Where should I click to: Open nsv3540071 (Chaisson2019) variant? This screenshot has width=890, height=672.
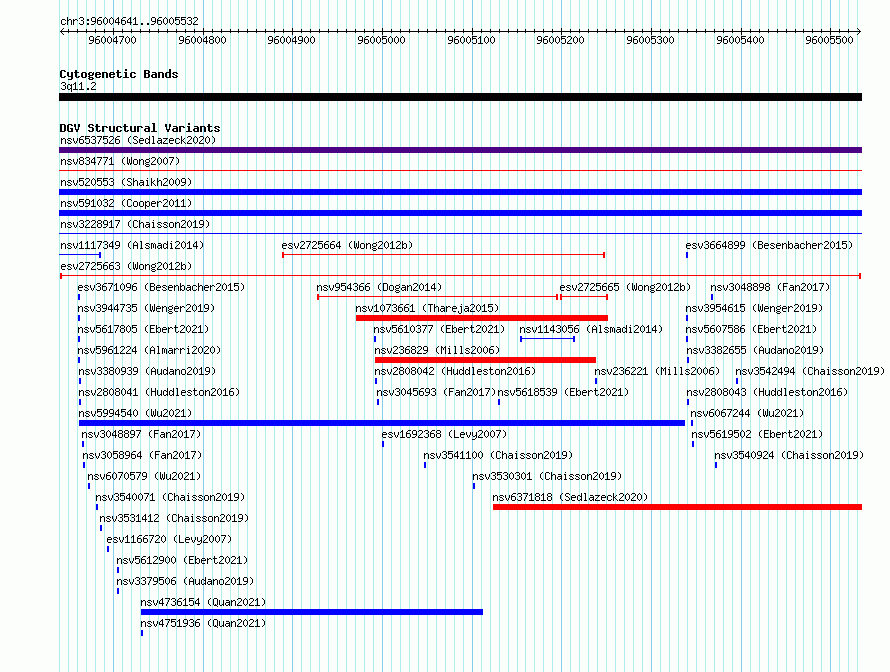170,497
